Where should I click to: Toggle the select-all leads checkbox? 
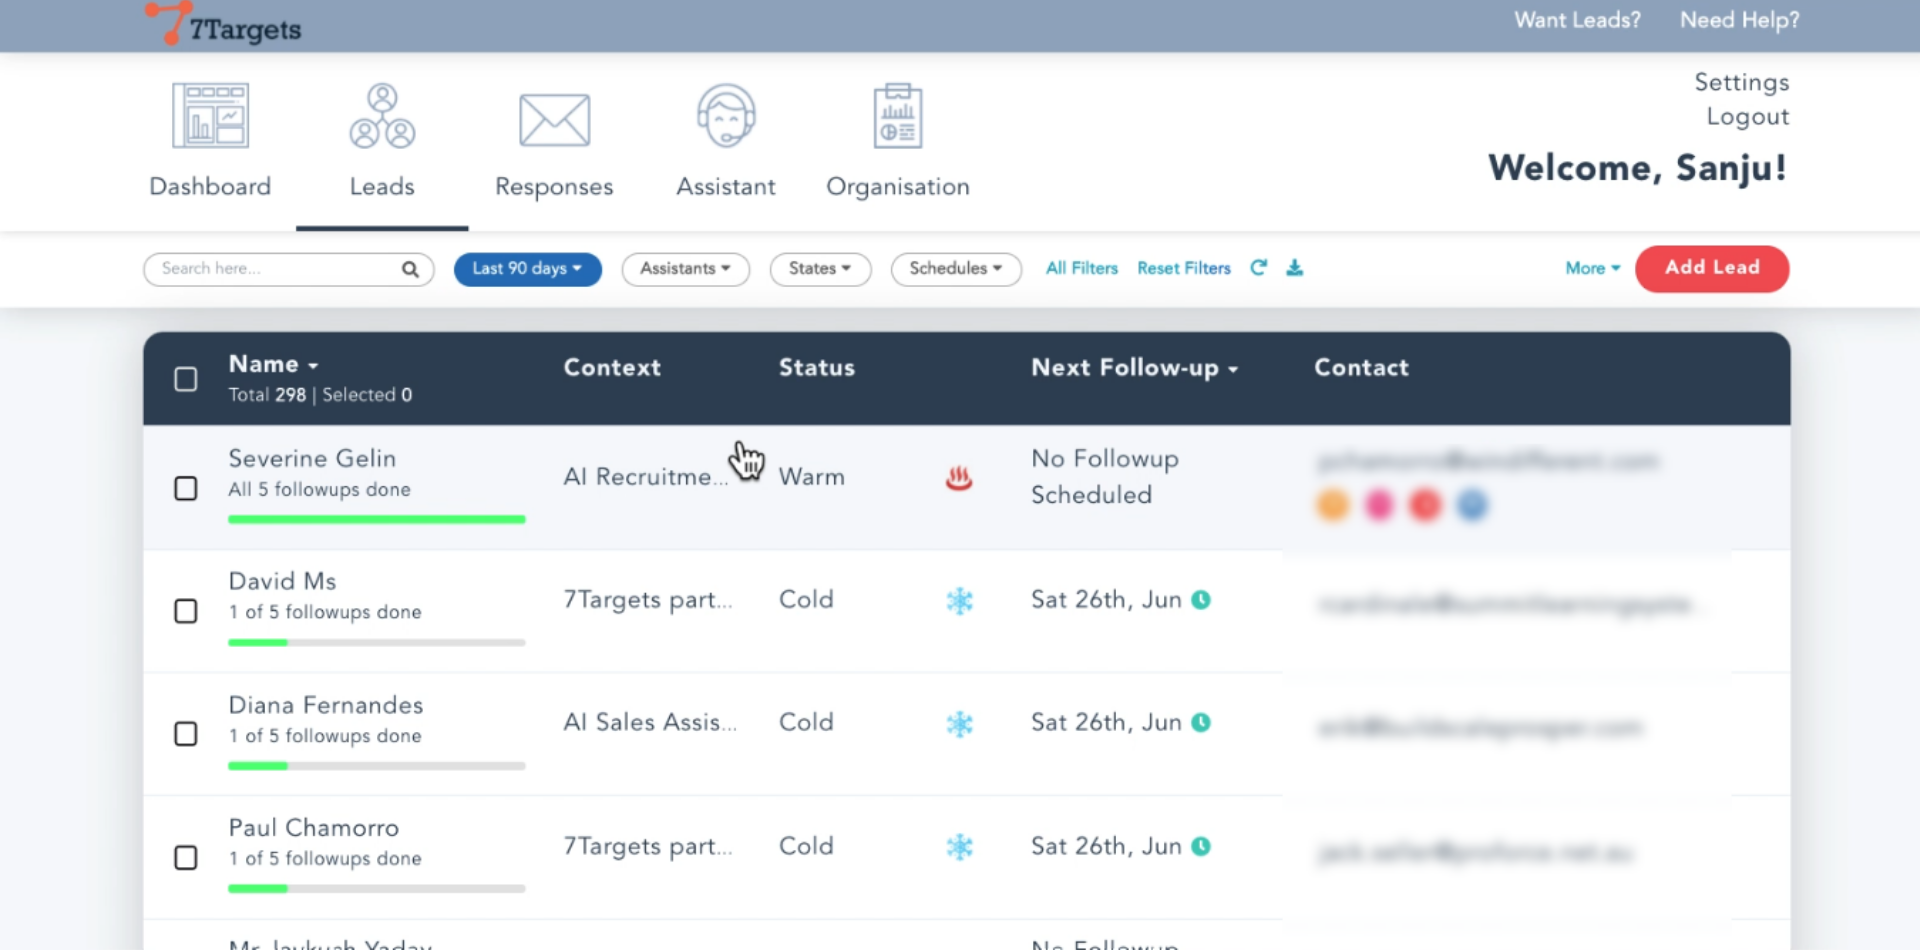click(186, 380)
